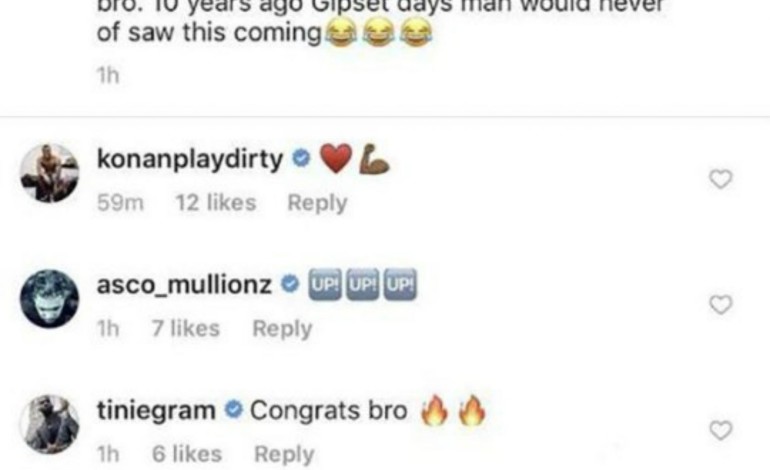Image resolution: width=770 pixels, height=470 pixels.
Task: Reply to tiniegram's Congrats bro comment
Action: [x=284, y=454]
